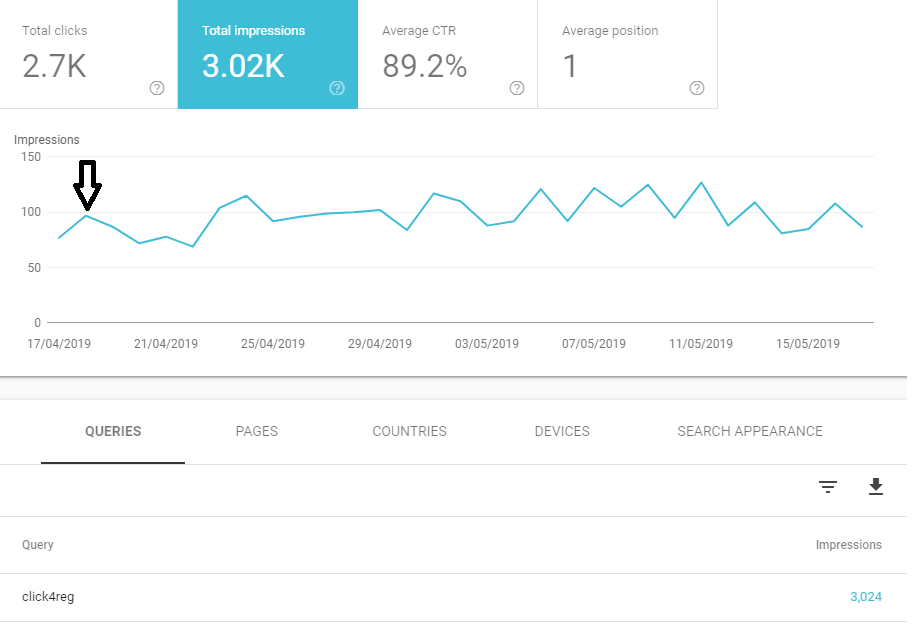
Task: Click the 2.7K total clicks value
Action: coord(54,66)
